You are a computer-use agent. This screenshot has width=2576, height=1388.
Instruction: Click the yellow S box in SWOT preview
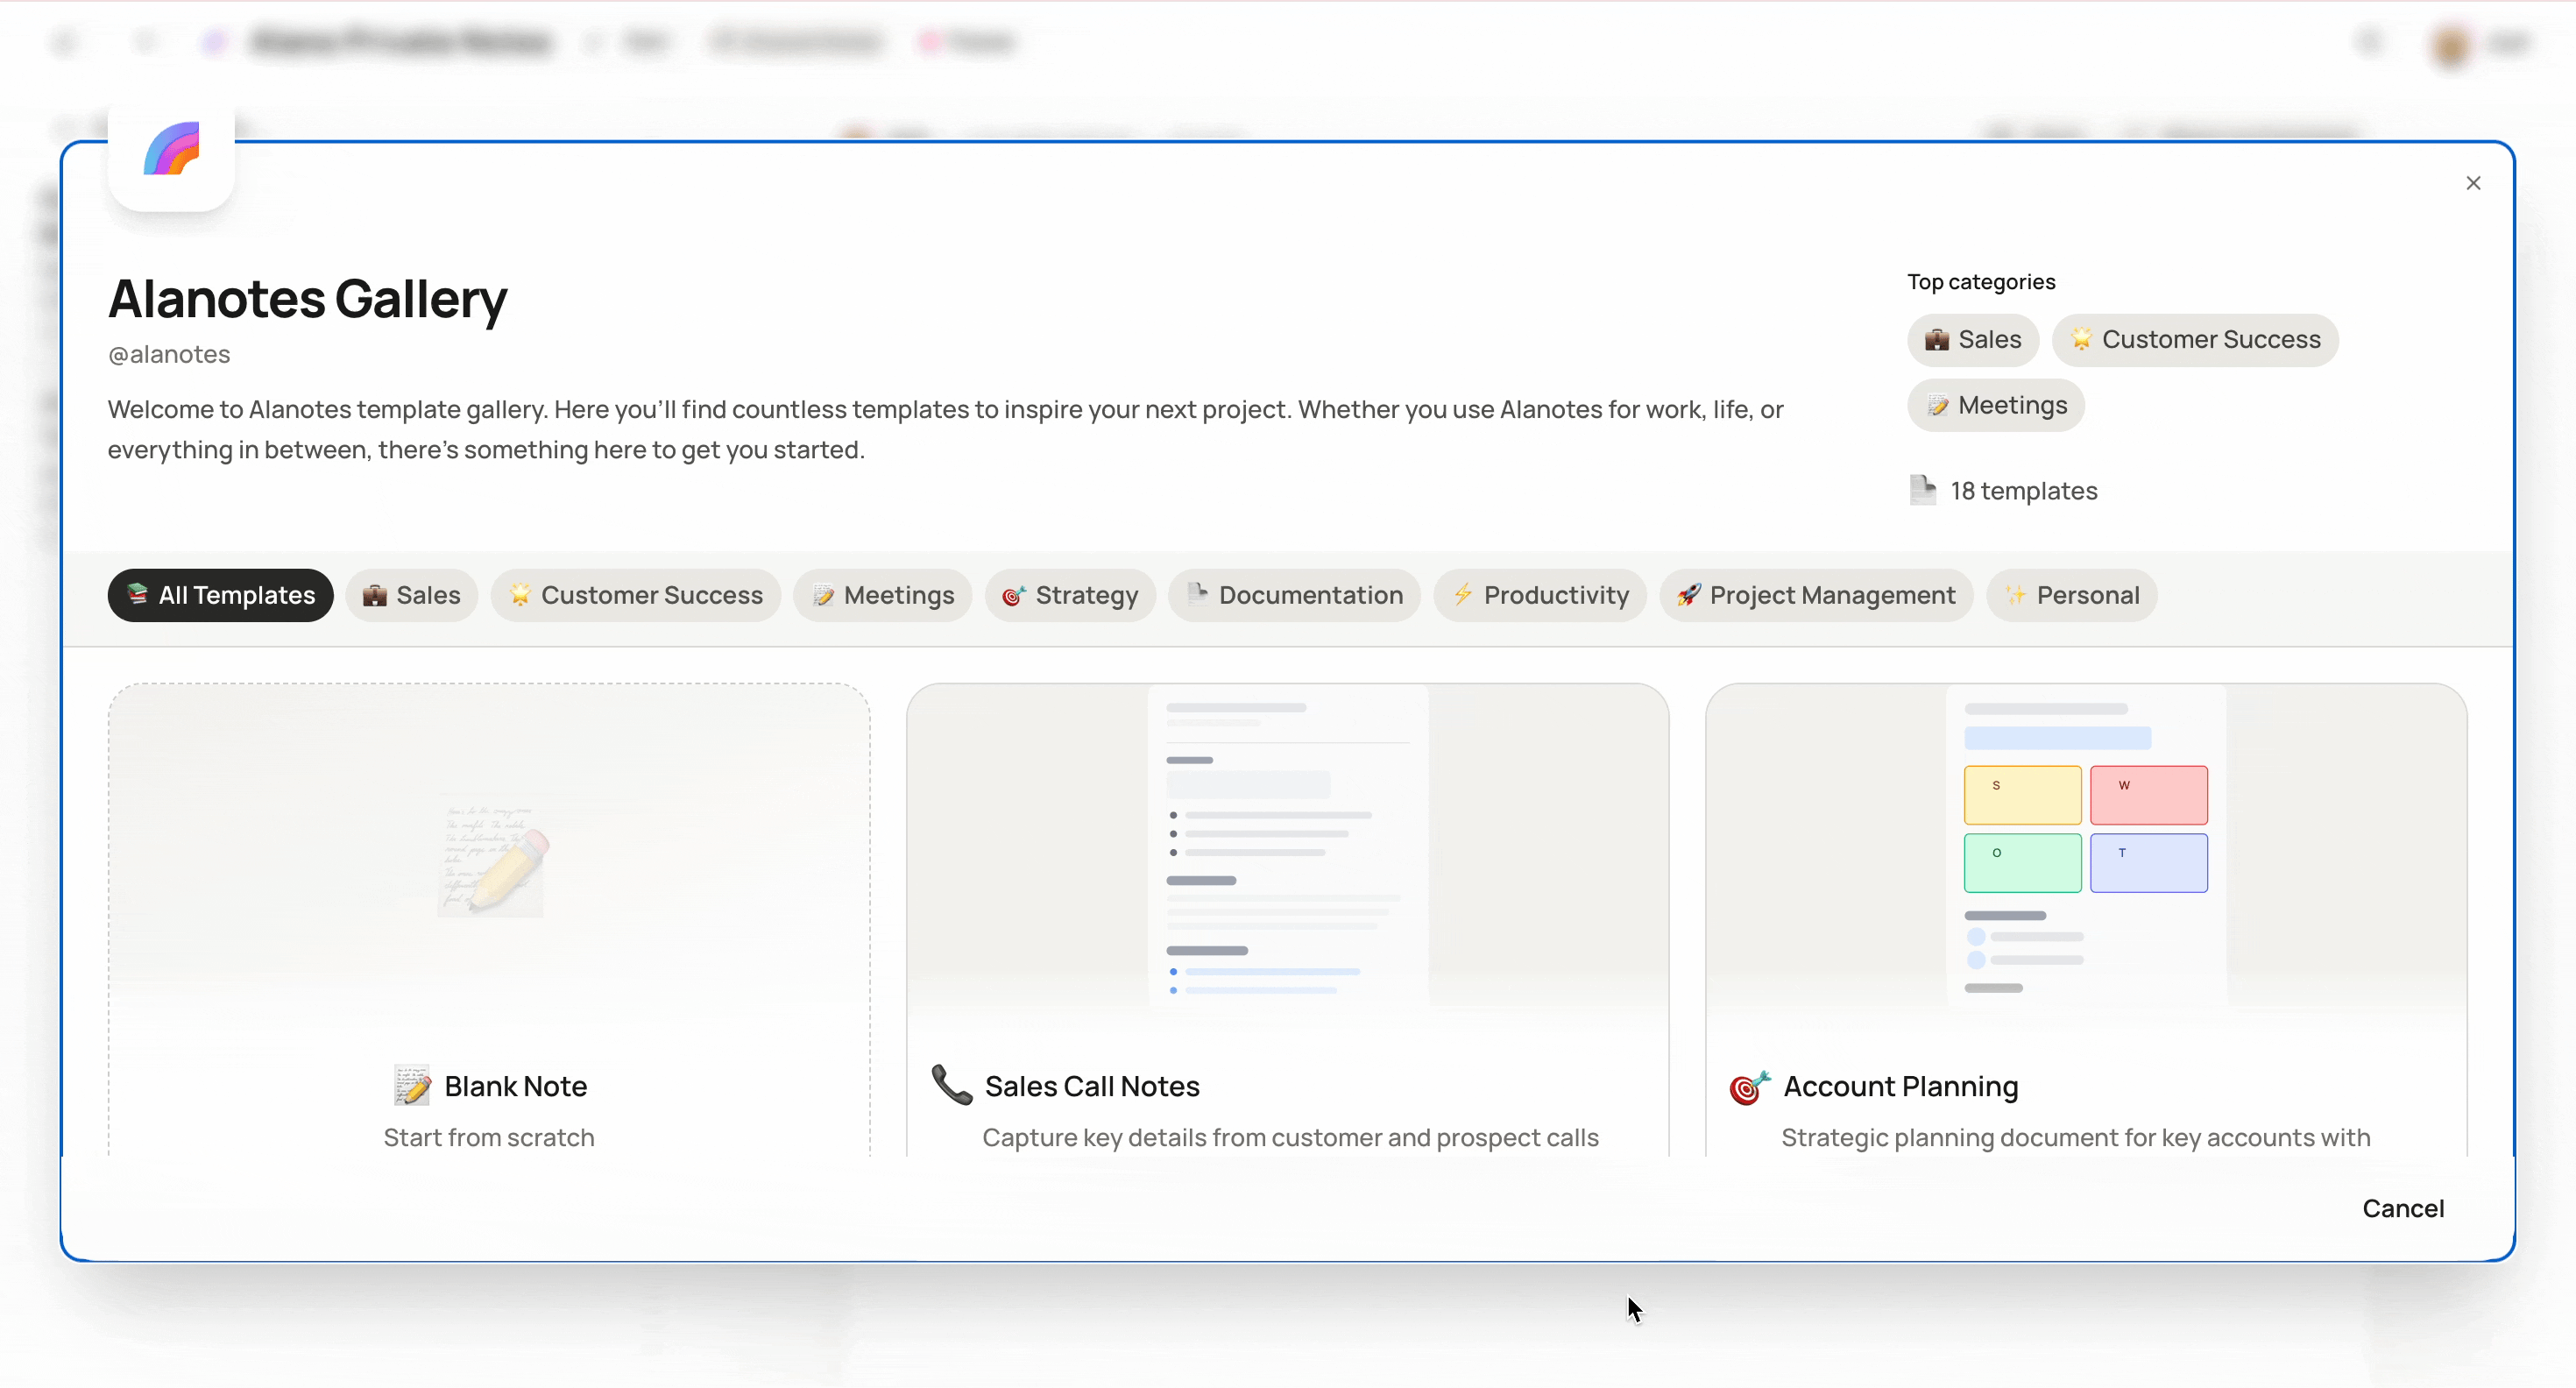2022,795
